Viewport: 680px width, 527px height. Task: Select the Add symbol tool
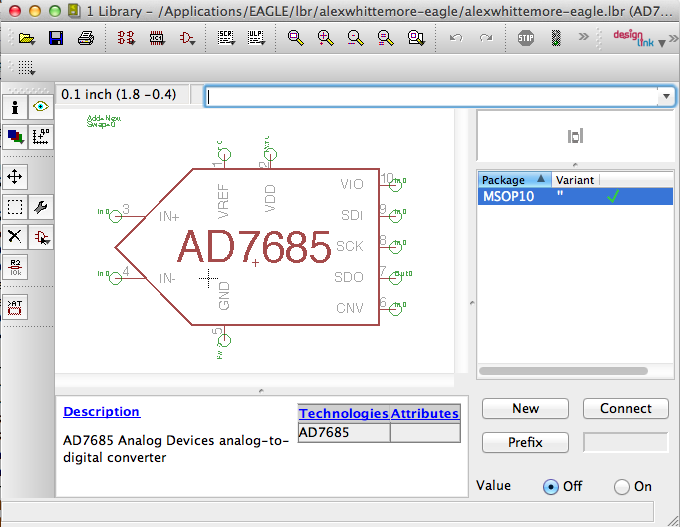[x=41, y=237]
